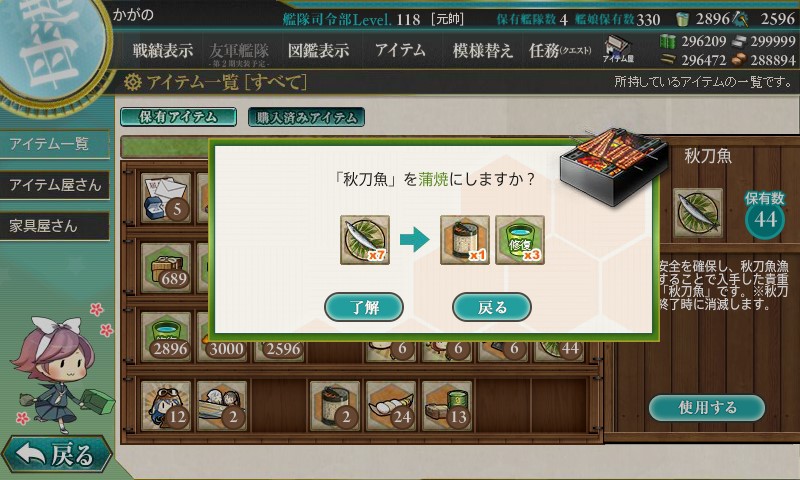800x480 pixels.
Task: Go to アイテム屋さん in sidebar
Action: [x=55, y=185]
